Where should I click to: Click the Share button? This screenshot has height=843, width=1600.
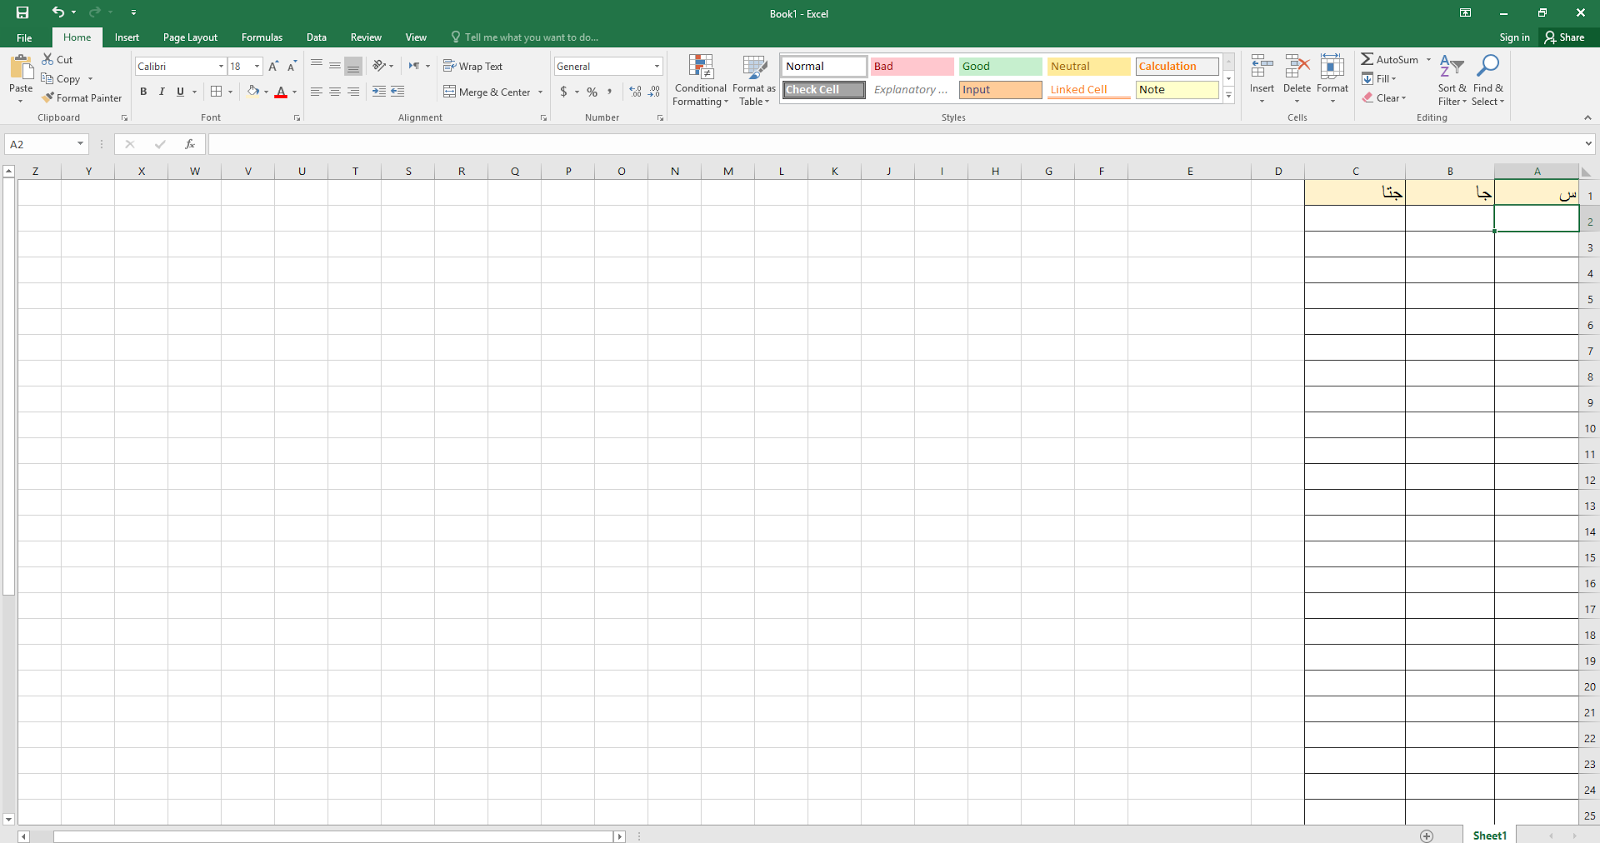coord(1565,37)
